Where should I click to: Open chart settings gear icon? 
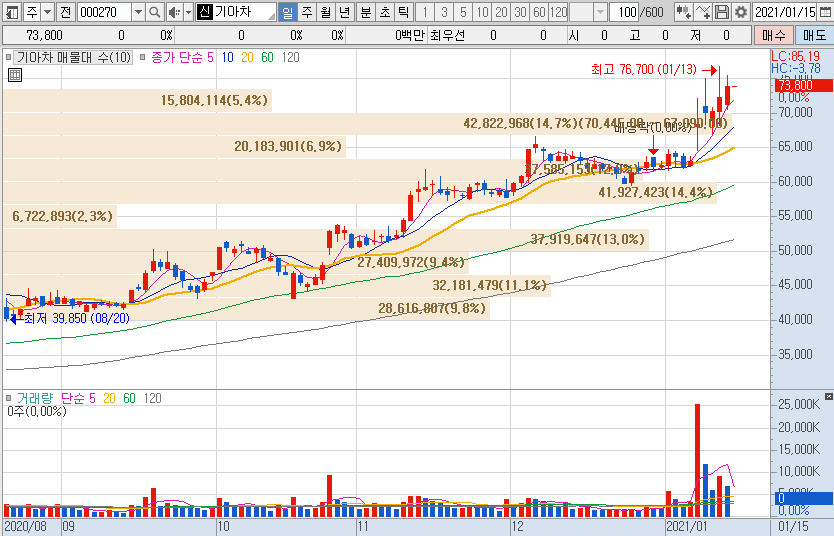(x=740, y=12)
